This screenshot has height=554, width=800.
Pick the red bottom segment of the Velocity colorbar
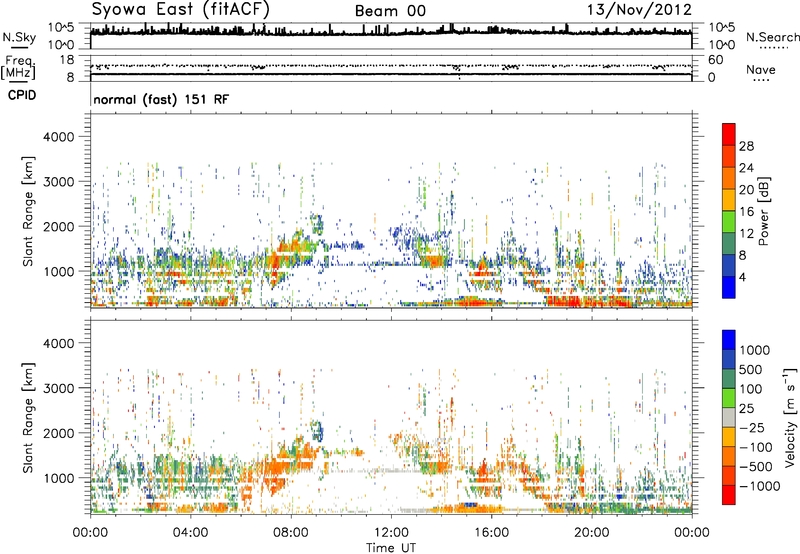729,495
